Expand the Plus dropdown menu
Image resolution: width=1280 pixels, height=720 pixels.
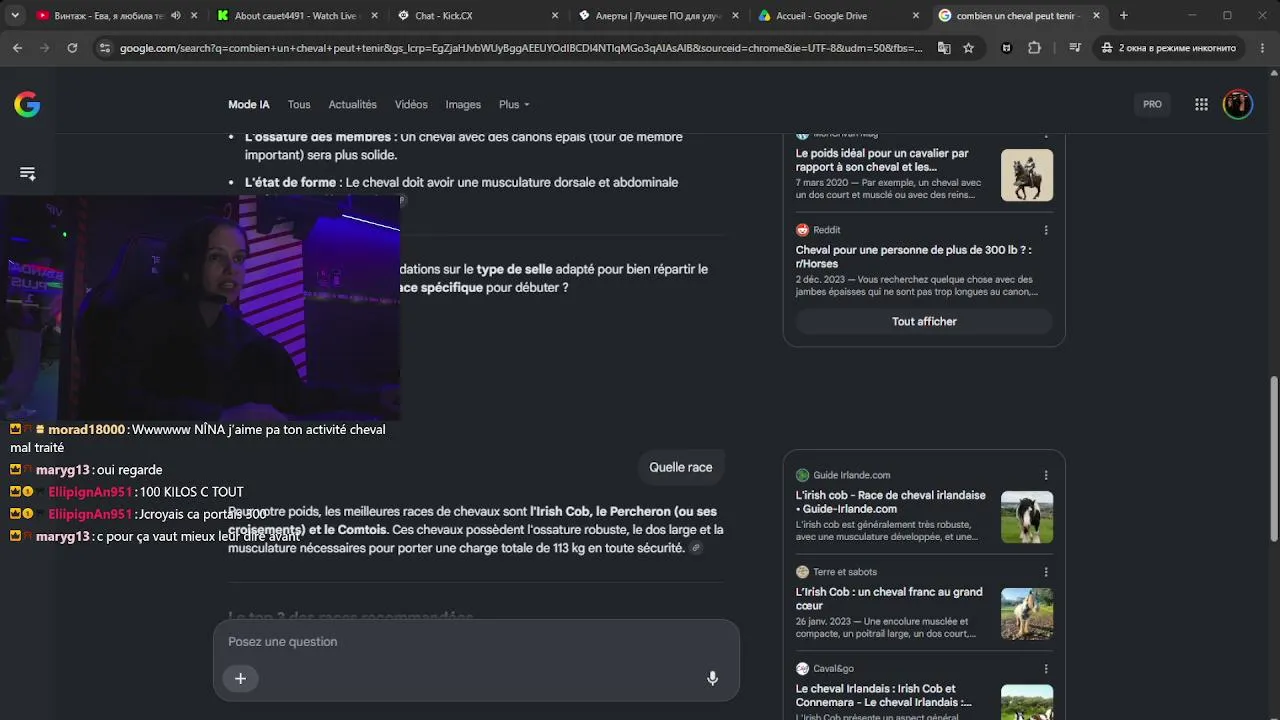514,104
